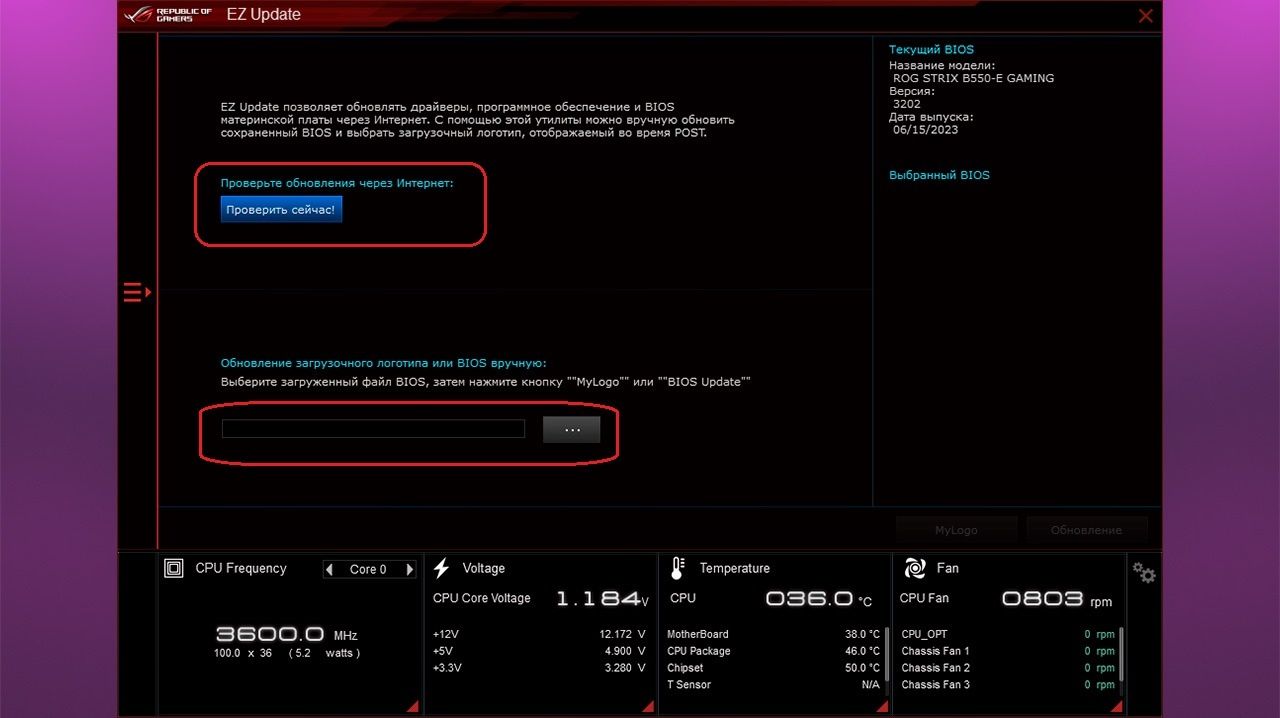Open the left sidebar menu icon
1280x718 pixels.
[x=136, y=292]
